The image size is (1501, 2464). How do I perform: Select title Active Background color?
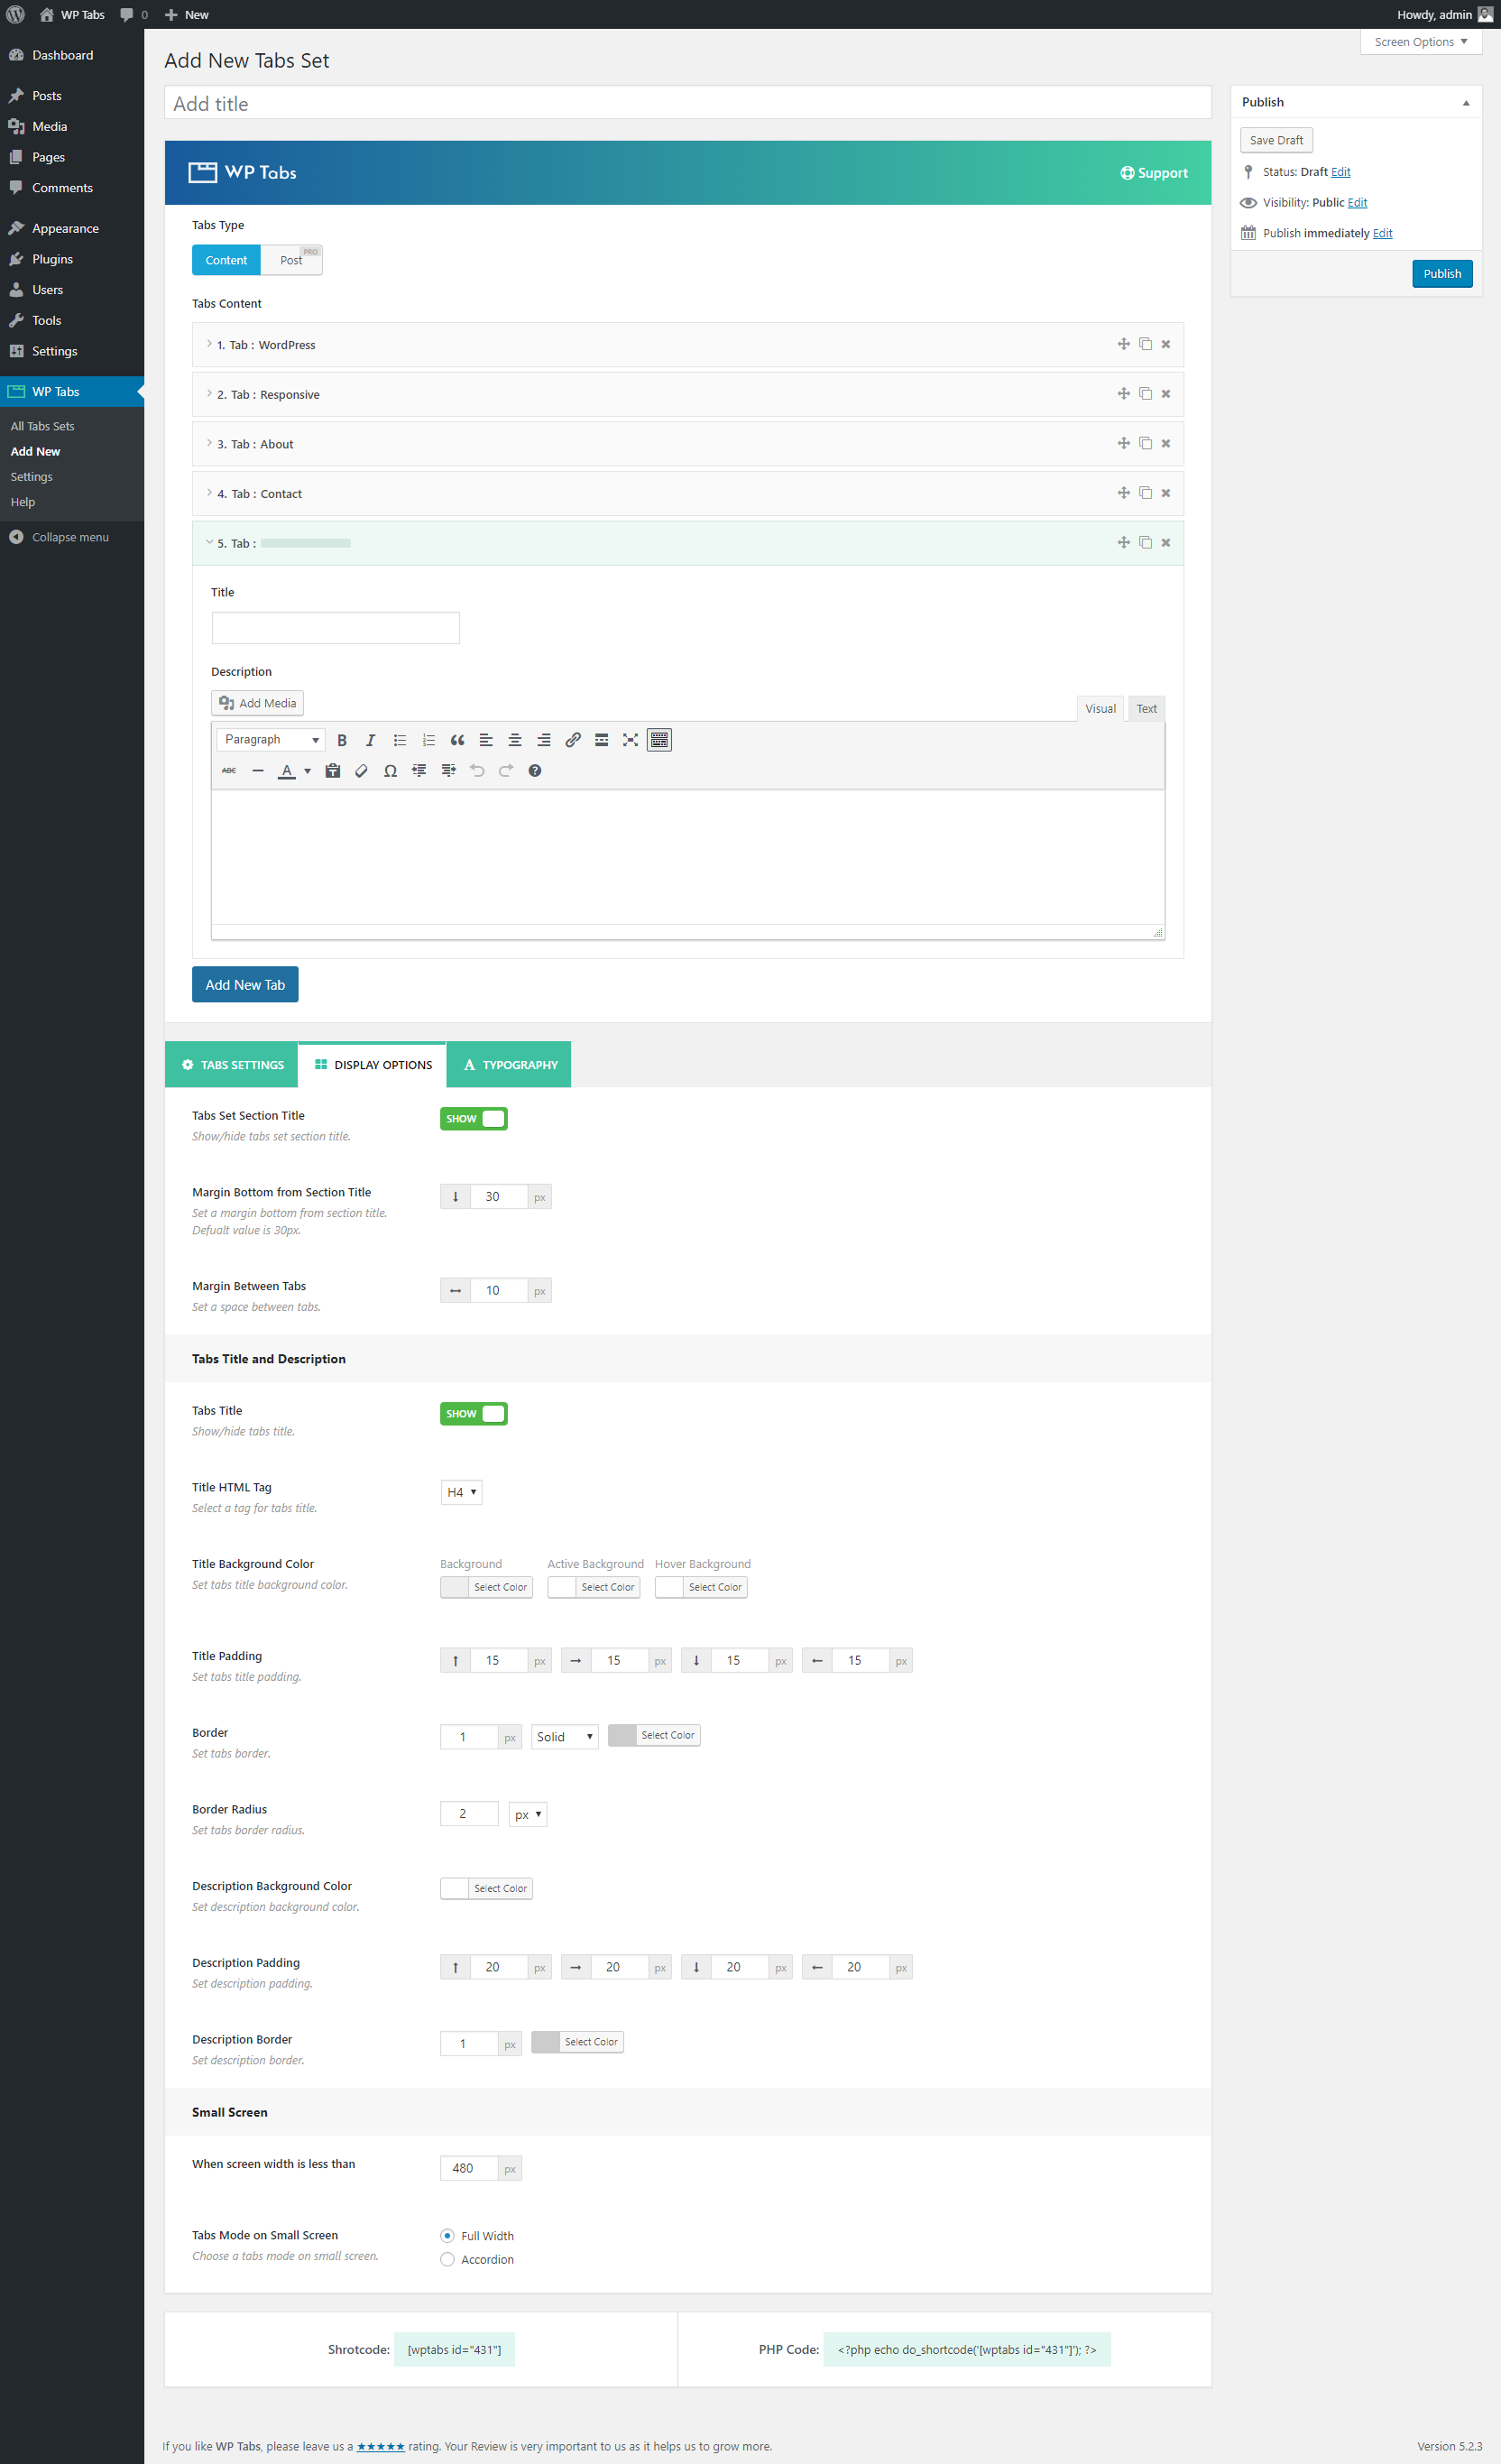(593, 1588)
